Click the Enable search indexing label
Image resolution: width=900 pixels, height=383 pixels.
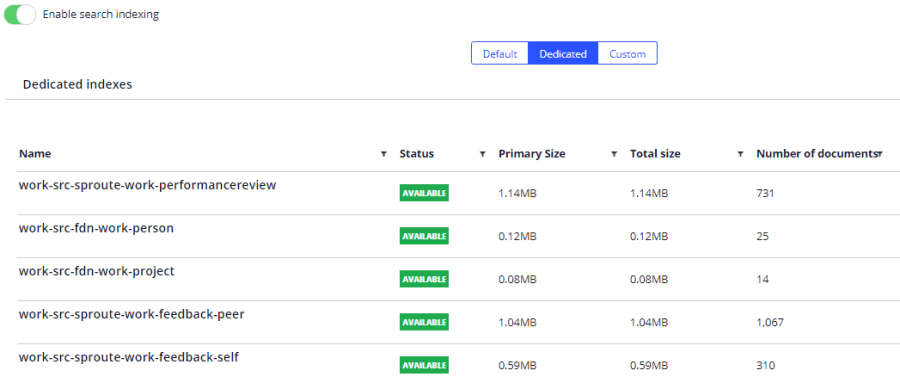pos(101,15)
